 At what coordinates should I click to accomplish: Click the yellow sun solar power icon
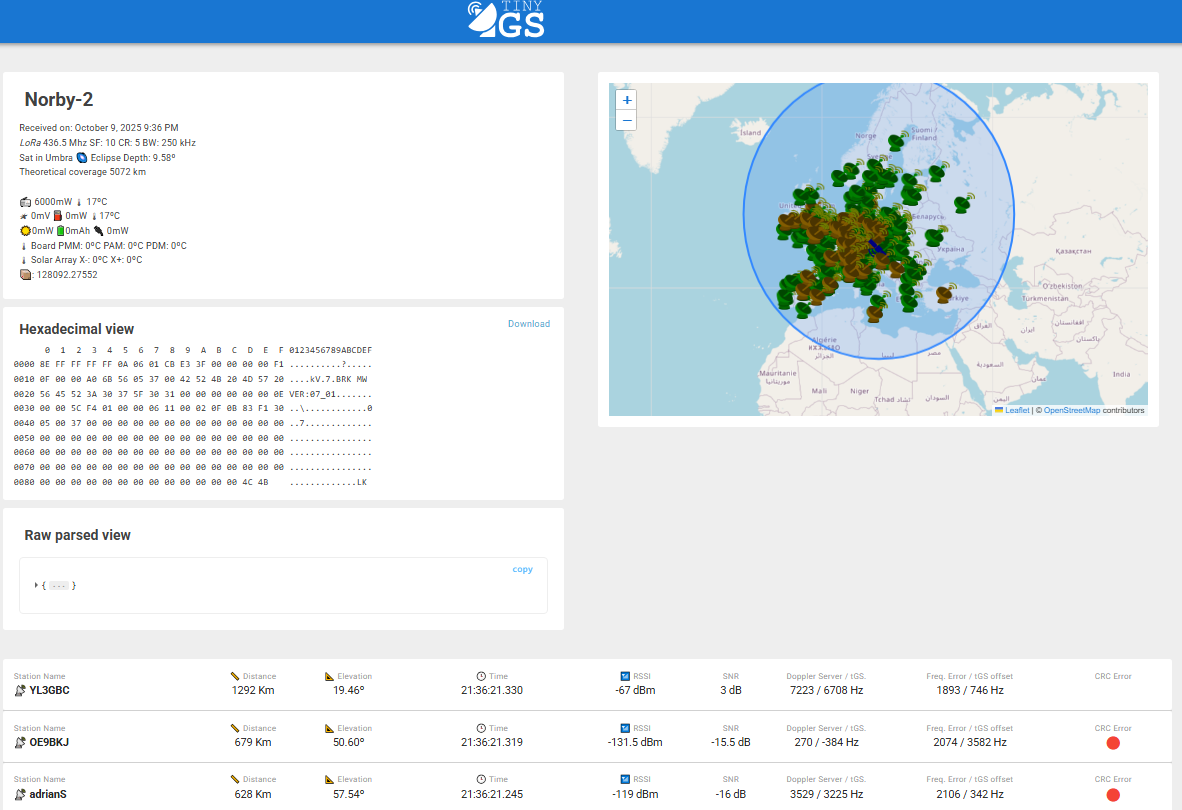[25, 231]
